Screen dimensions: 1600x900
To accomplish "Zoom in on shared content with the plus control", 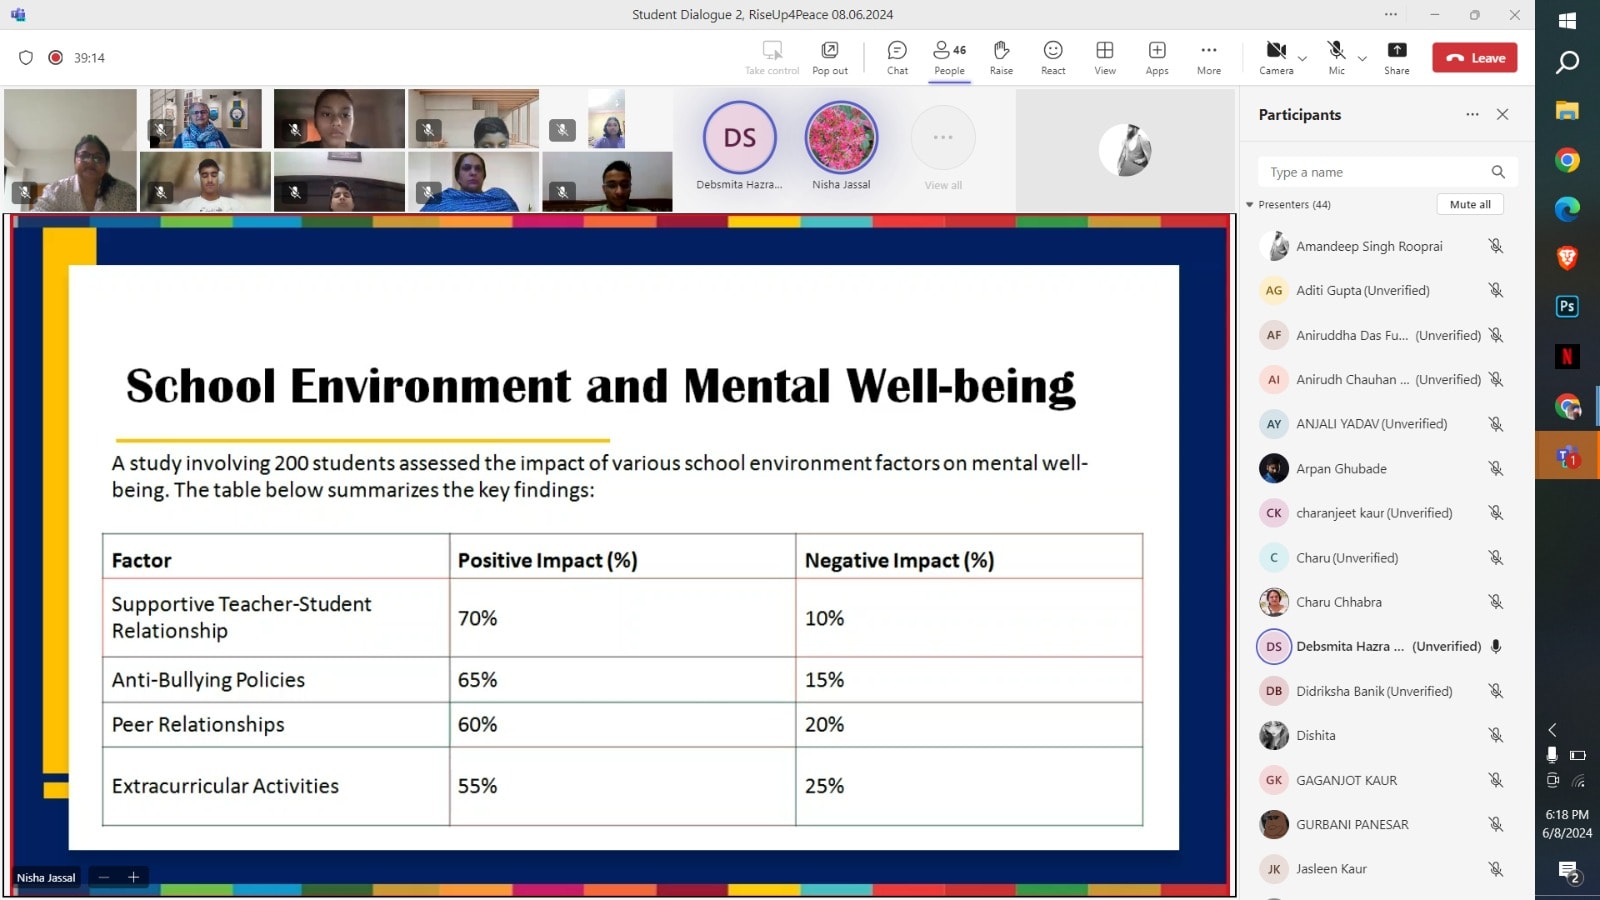I will coord(133,877).
